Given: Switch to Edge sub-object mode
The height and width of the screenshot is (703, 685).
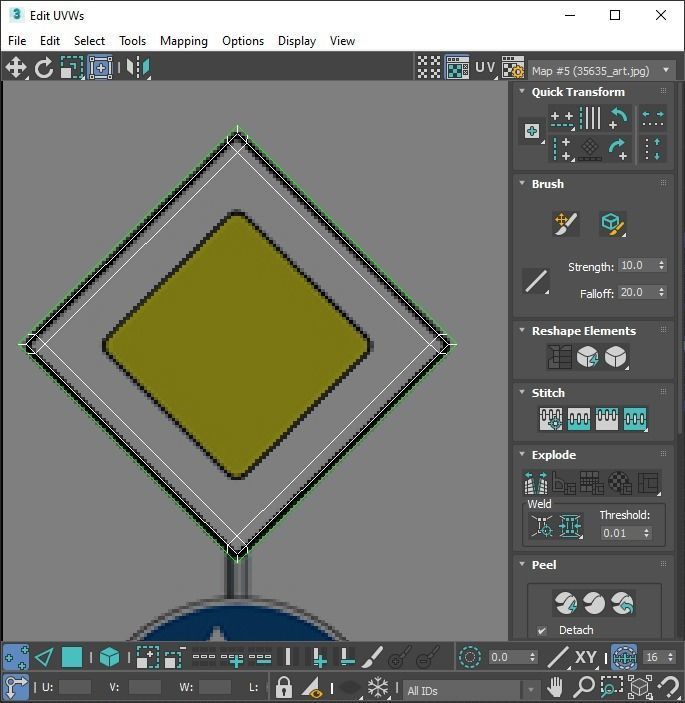Looking at the screenshot, I should 44,658.
